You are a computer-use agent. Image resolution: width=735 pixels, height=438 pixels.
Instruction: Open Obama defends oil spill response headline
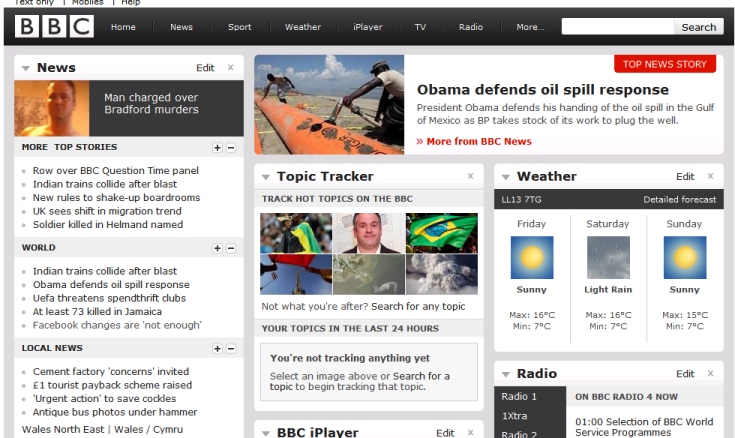pyautogui.click(x=543, y=90)
